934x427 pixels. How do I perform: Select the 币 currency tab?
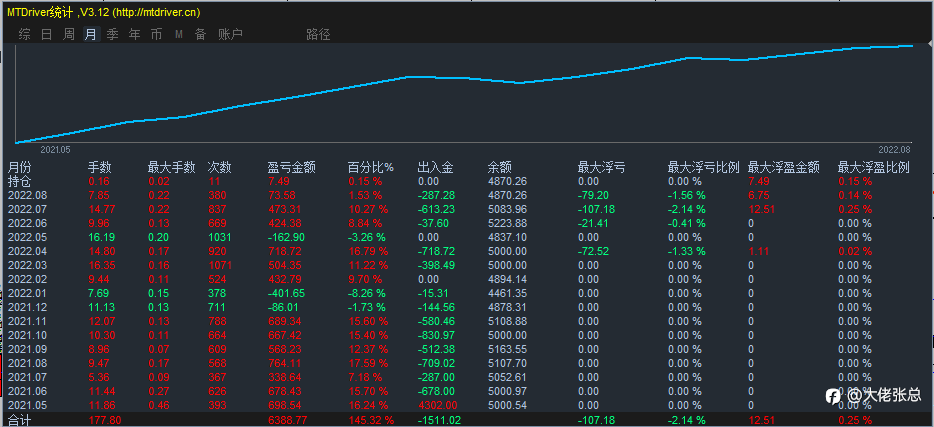coord(156,35)
